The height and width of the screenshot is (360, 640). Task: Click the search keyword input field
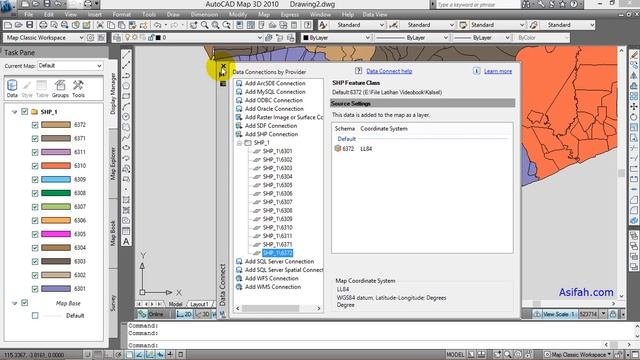coord(477,4)
